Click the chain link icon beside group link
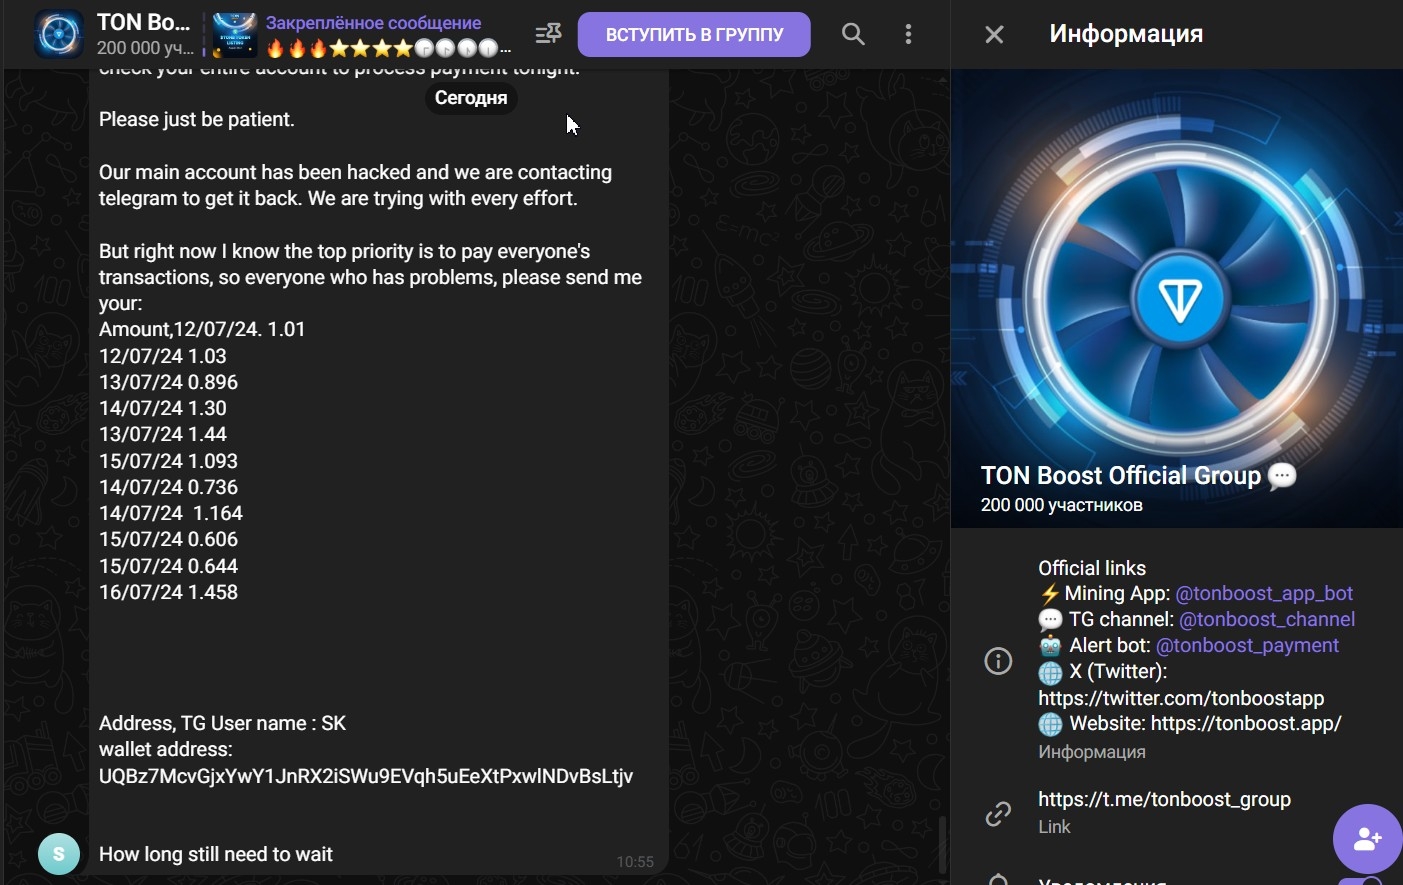Screen dimensions: 1403x885 [998, 814]
